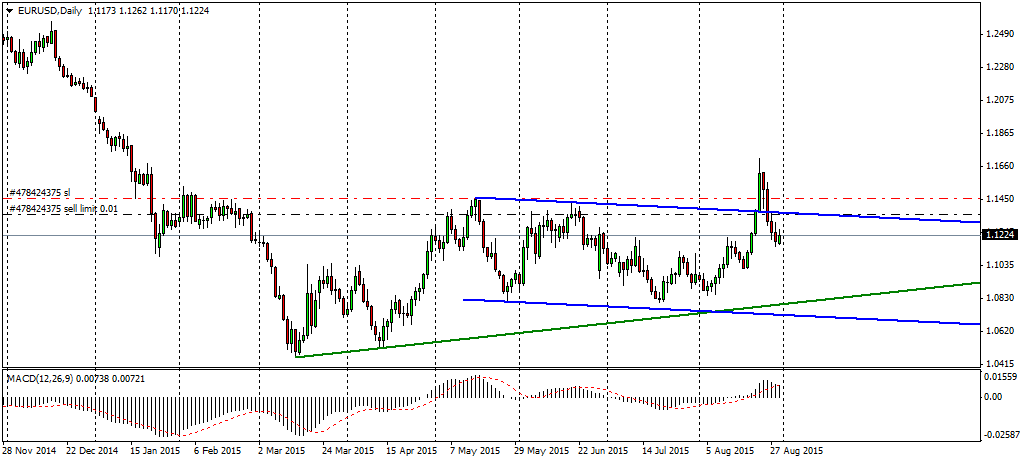Click the 27 Aug 2015 date label

[797, 450]
